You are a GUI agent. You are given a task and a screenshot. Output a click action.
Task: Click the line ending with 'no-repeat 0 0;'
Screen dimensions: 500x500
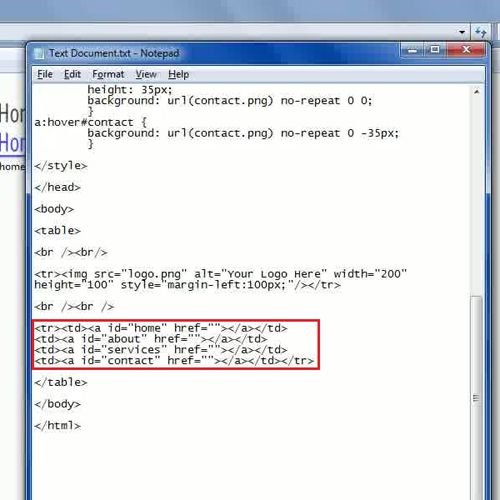tap(230, 101)
